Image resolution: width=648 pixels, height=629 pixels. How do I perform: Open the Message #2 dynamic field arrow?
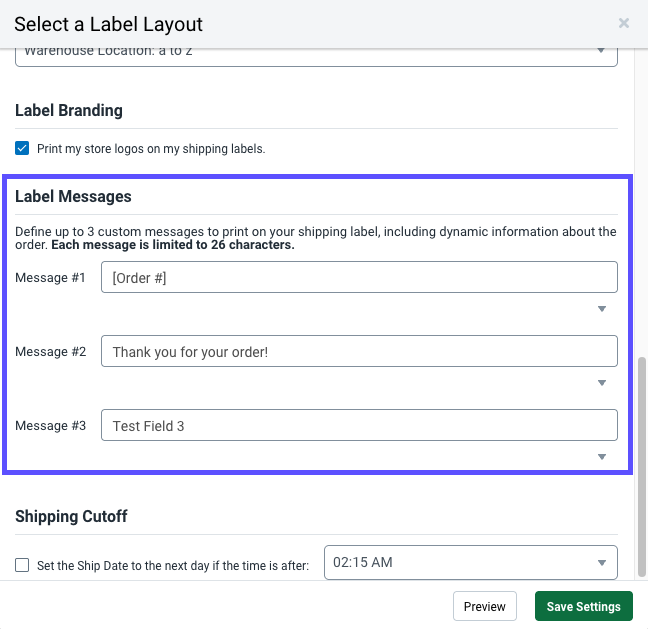pos(602,383)
